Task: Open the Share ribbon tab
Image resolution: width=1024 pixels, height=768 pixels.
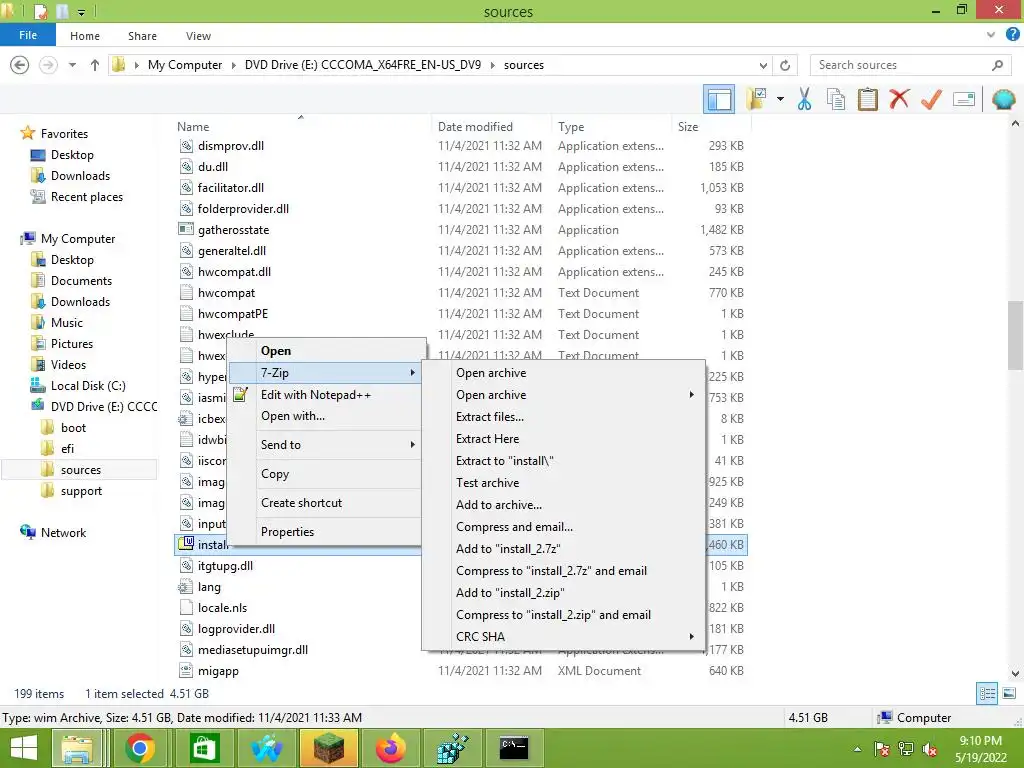Action: pyautogui.click(x=142, y=36)
